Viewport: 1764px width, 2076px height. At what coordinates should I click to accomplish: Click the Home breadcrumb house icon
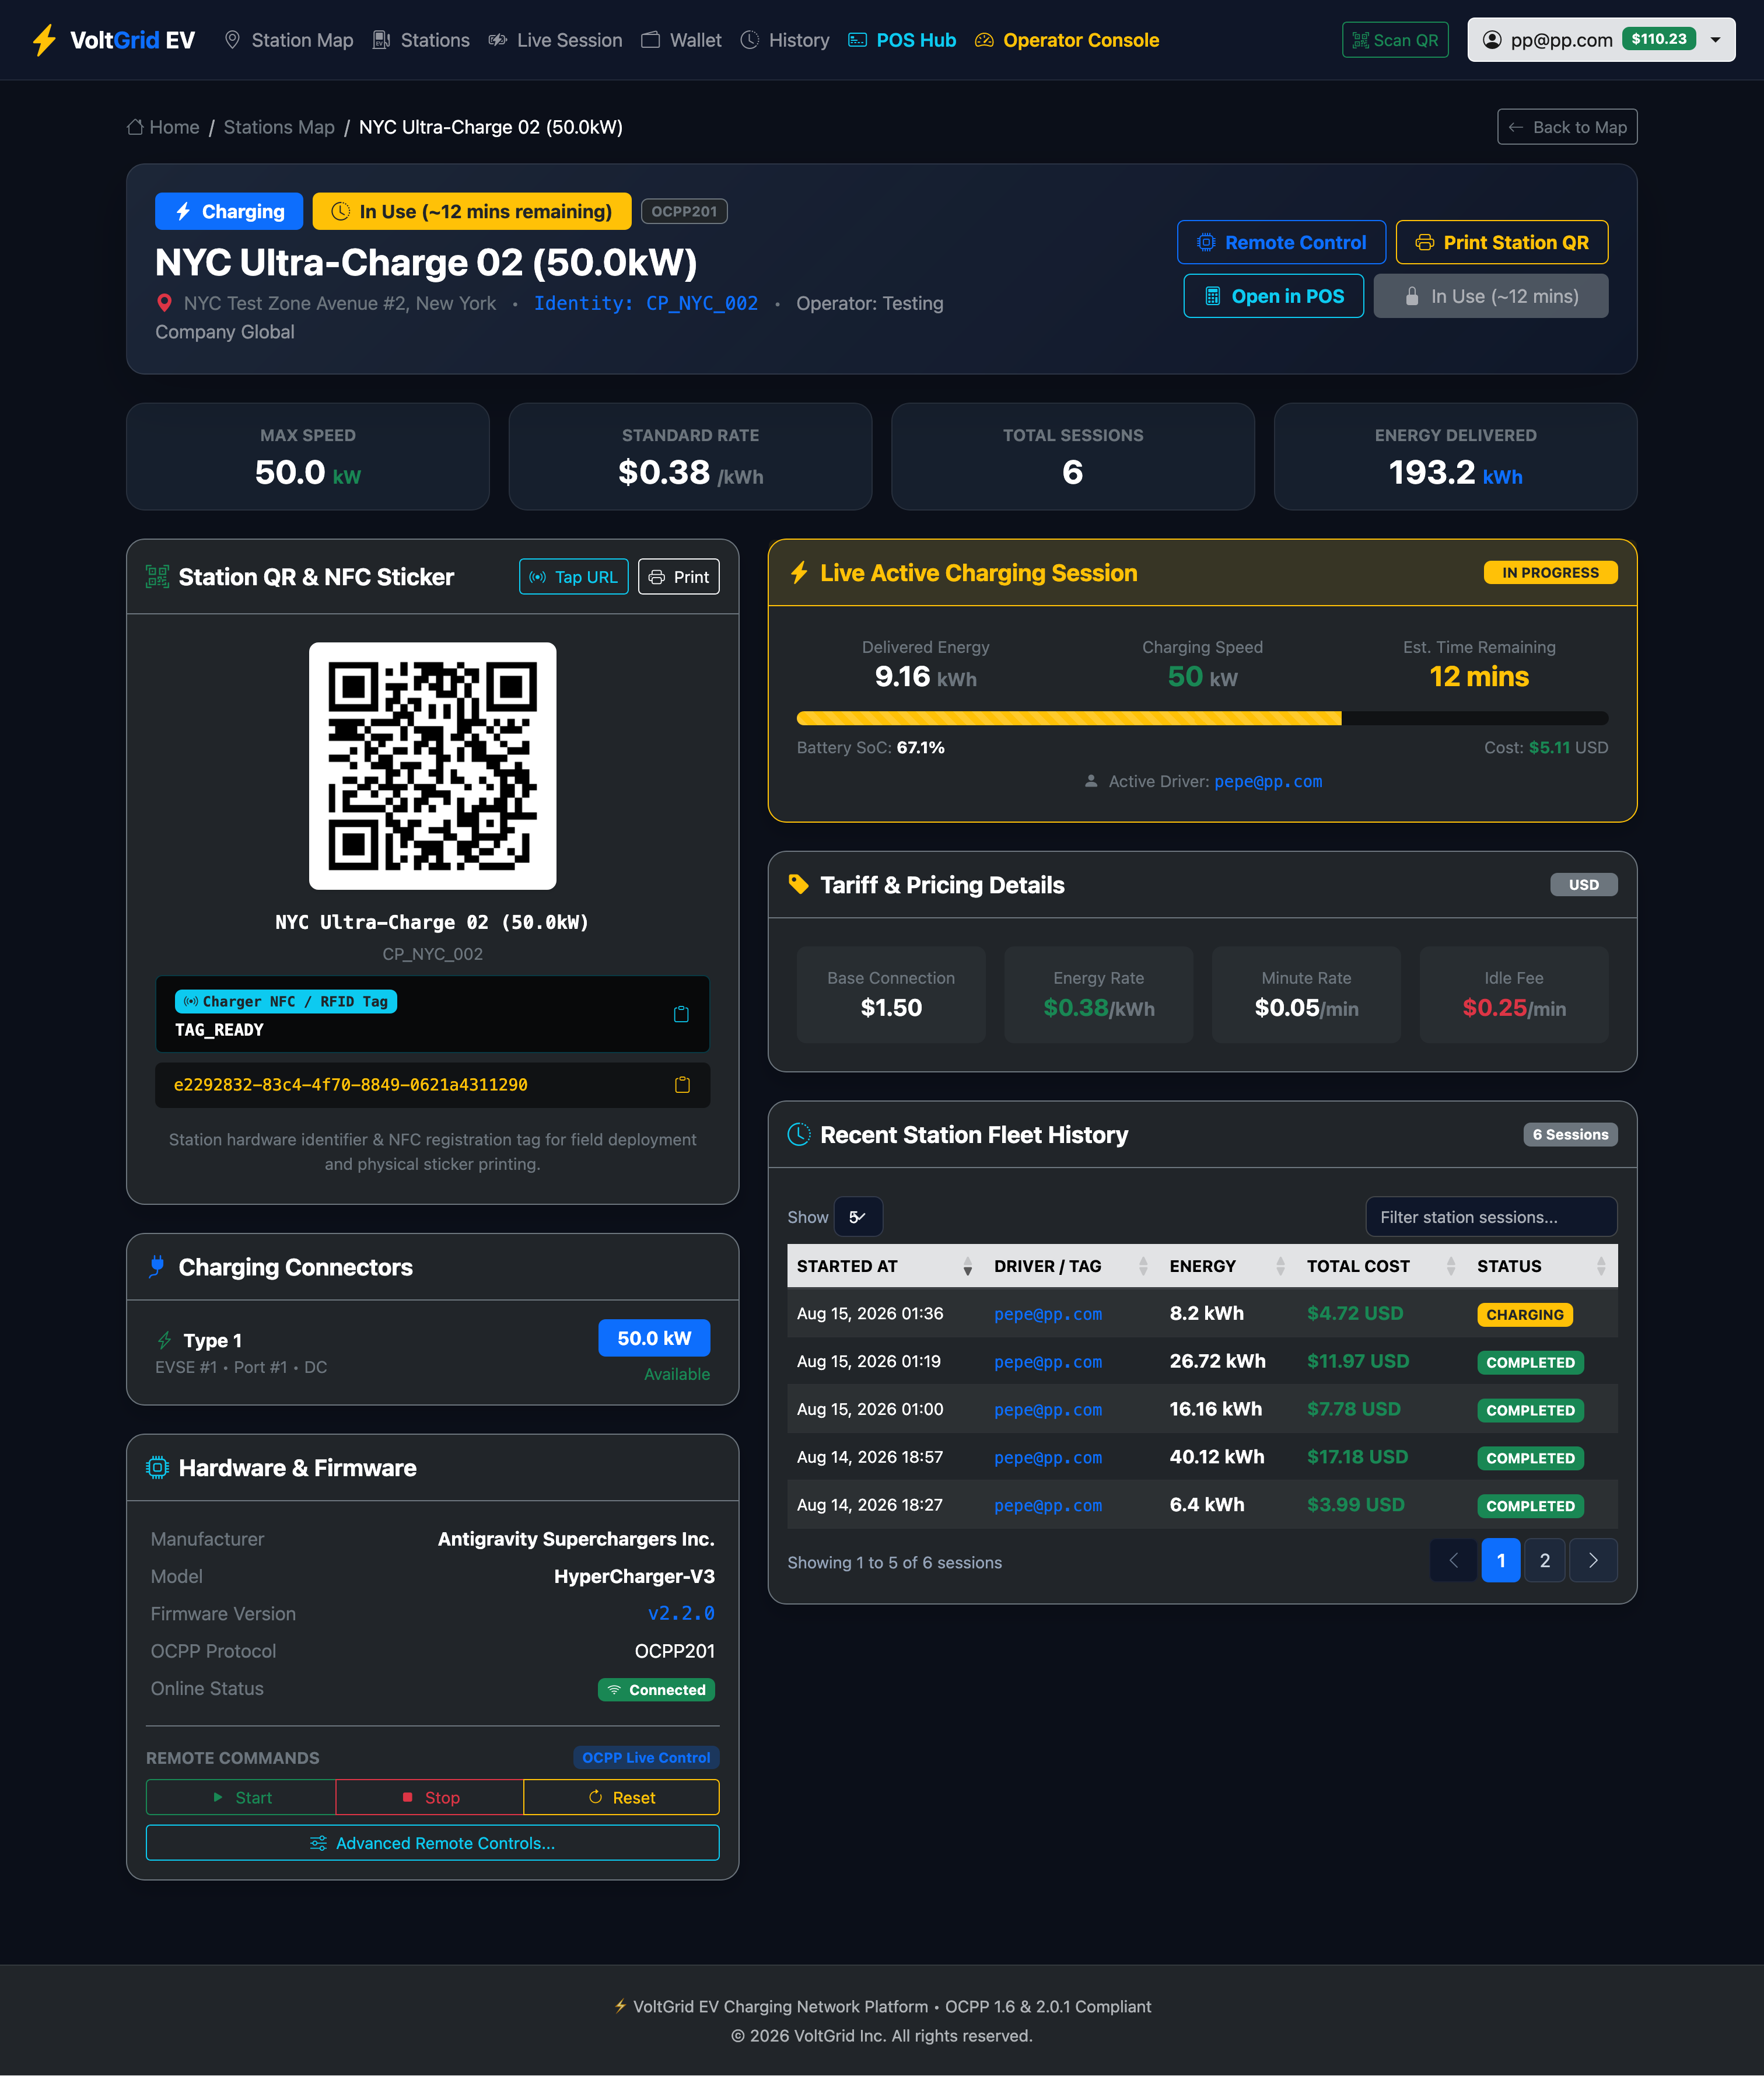[135, 127]
